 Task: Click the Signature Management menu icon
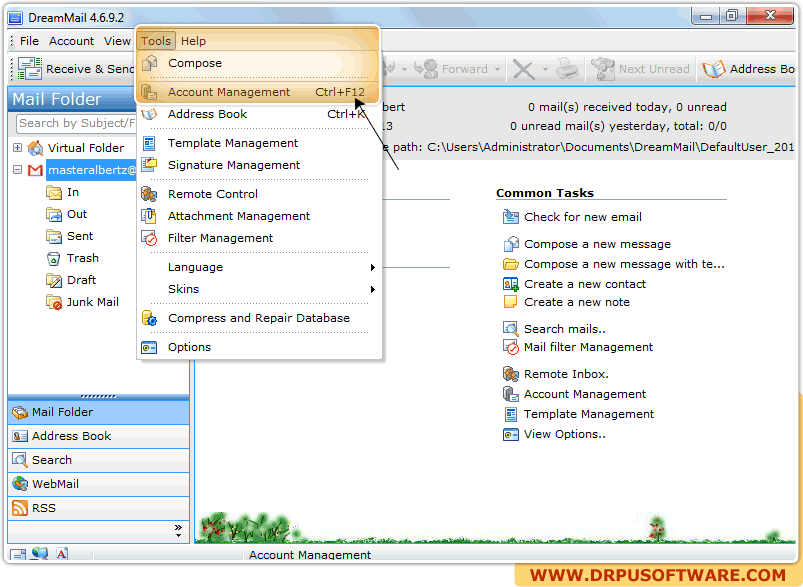149,165
